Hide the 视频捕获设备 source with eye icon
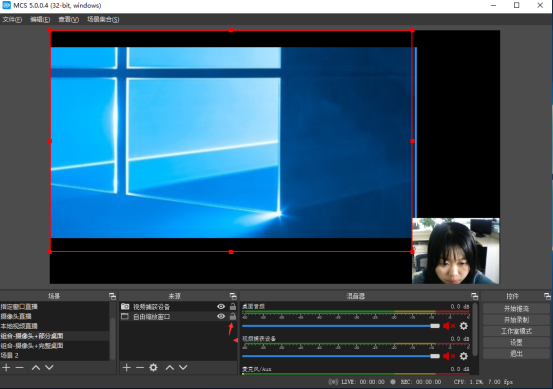 pyautogui.click(x=221, y=306)
